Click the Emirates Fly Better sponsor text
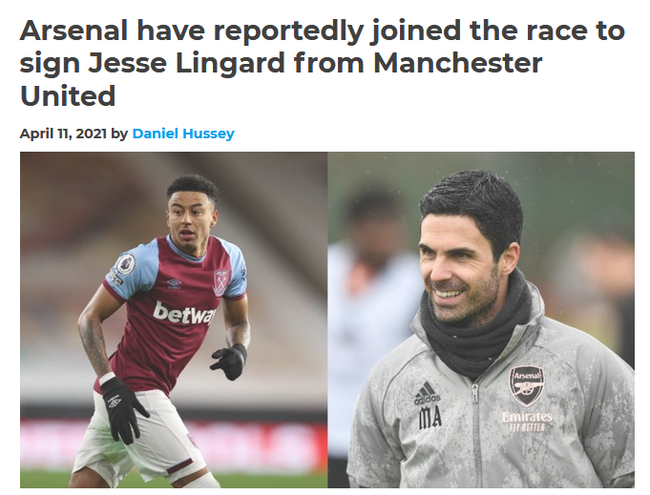 (x=527, y=422)
